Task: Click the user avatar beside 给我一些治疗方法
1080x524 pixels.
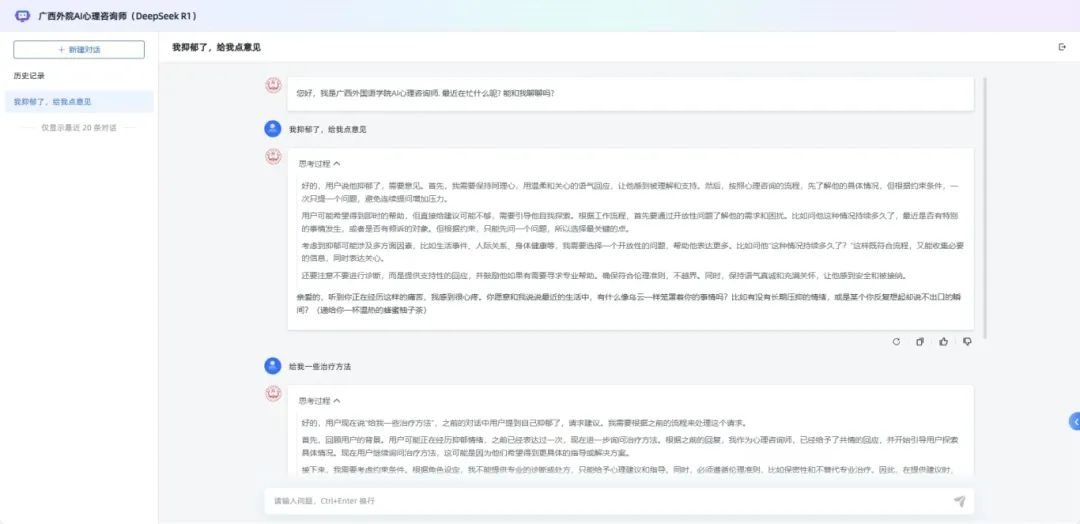Action: (272, 366)
